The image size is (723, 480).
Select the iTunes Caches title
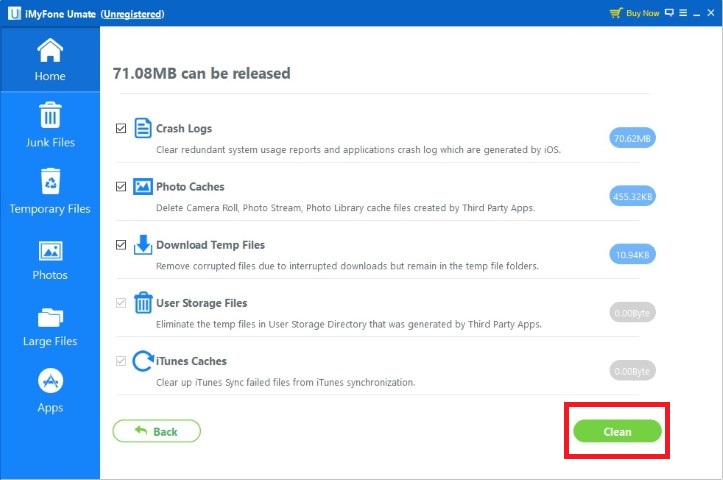[x=191, y=361]
